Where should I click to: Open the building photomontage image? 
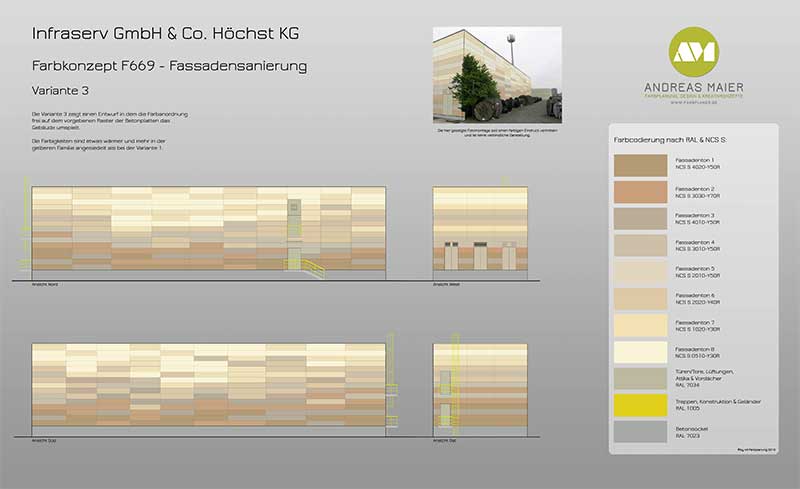pyautogui.click(x=497, y=75)
